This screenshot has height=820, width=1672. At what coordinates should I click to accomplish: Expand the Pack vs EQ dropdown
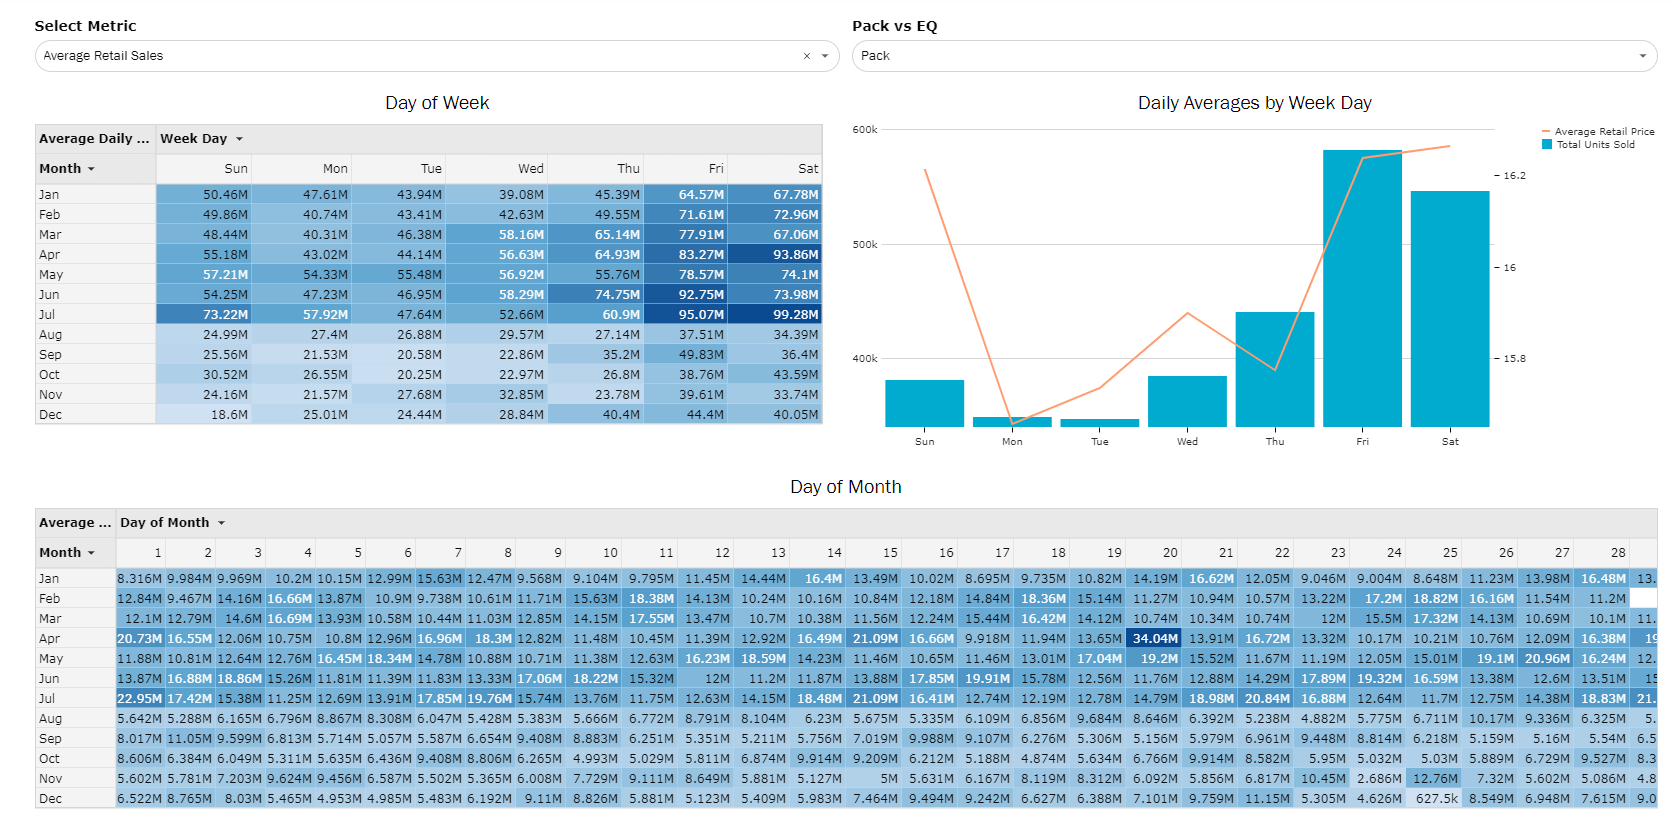pos(1642,56)
